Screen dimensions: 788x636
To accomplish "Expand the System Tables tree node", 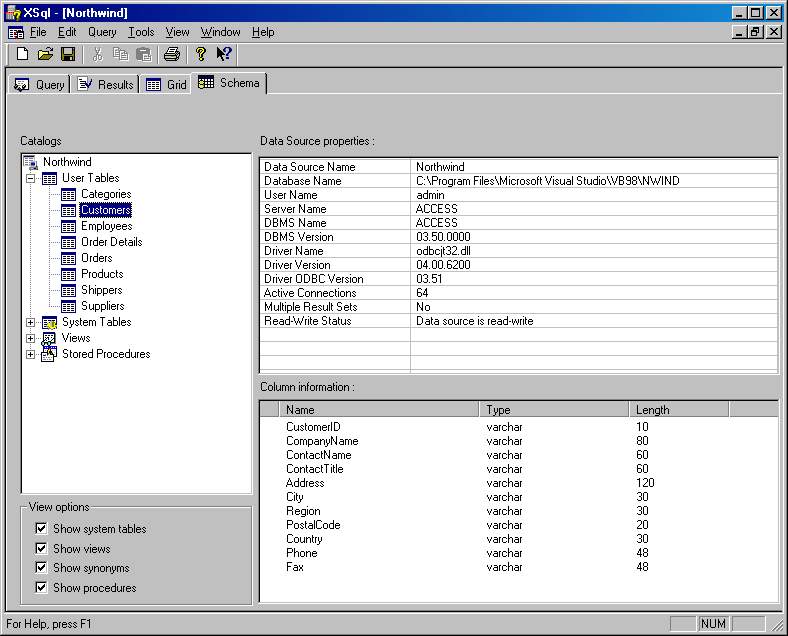I will 31,323.
